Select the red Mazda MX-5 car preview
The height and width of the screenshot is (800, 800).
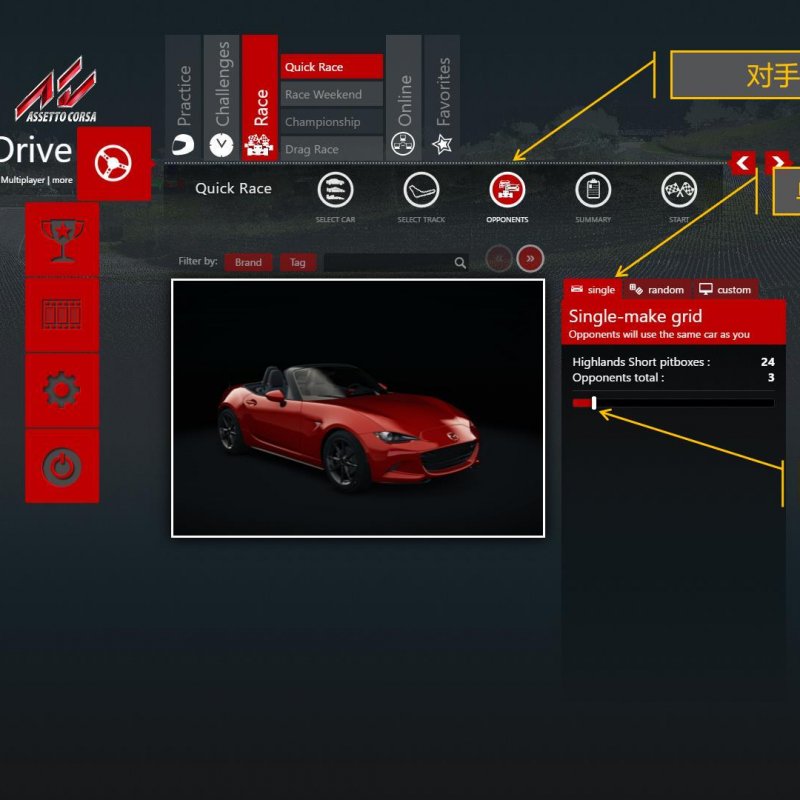(358, 408)
